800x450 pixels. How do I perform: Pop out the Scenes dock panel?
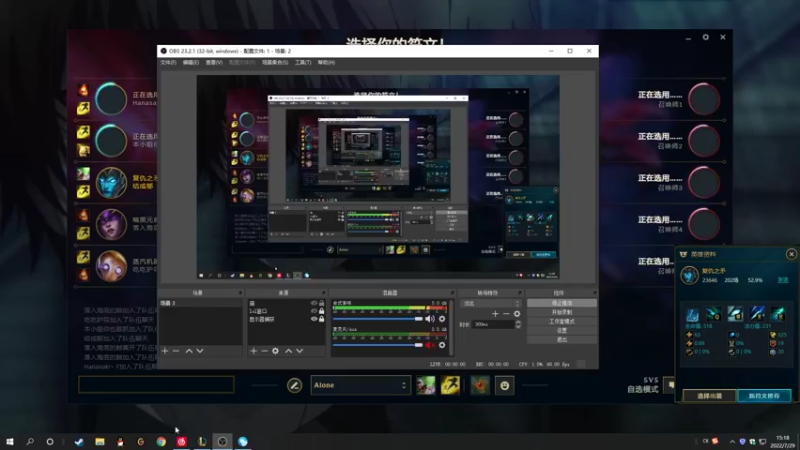point(240,293)
